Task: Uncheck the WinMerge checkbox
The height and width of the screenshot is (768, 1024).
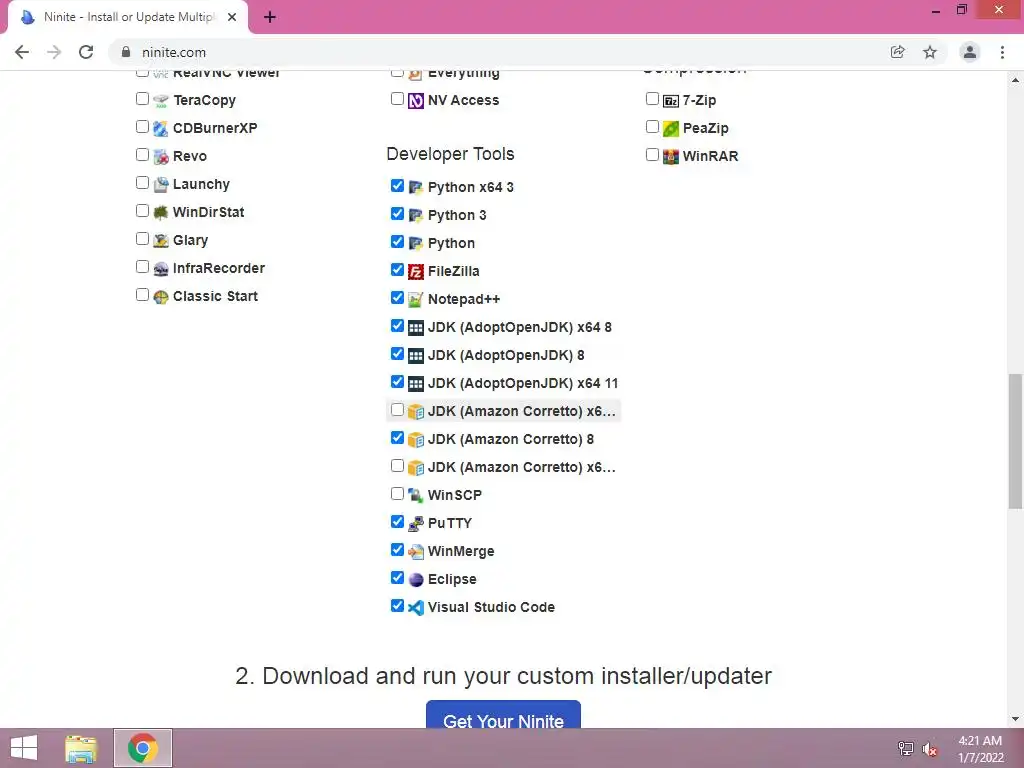Action: [397, 550]
